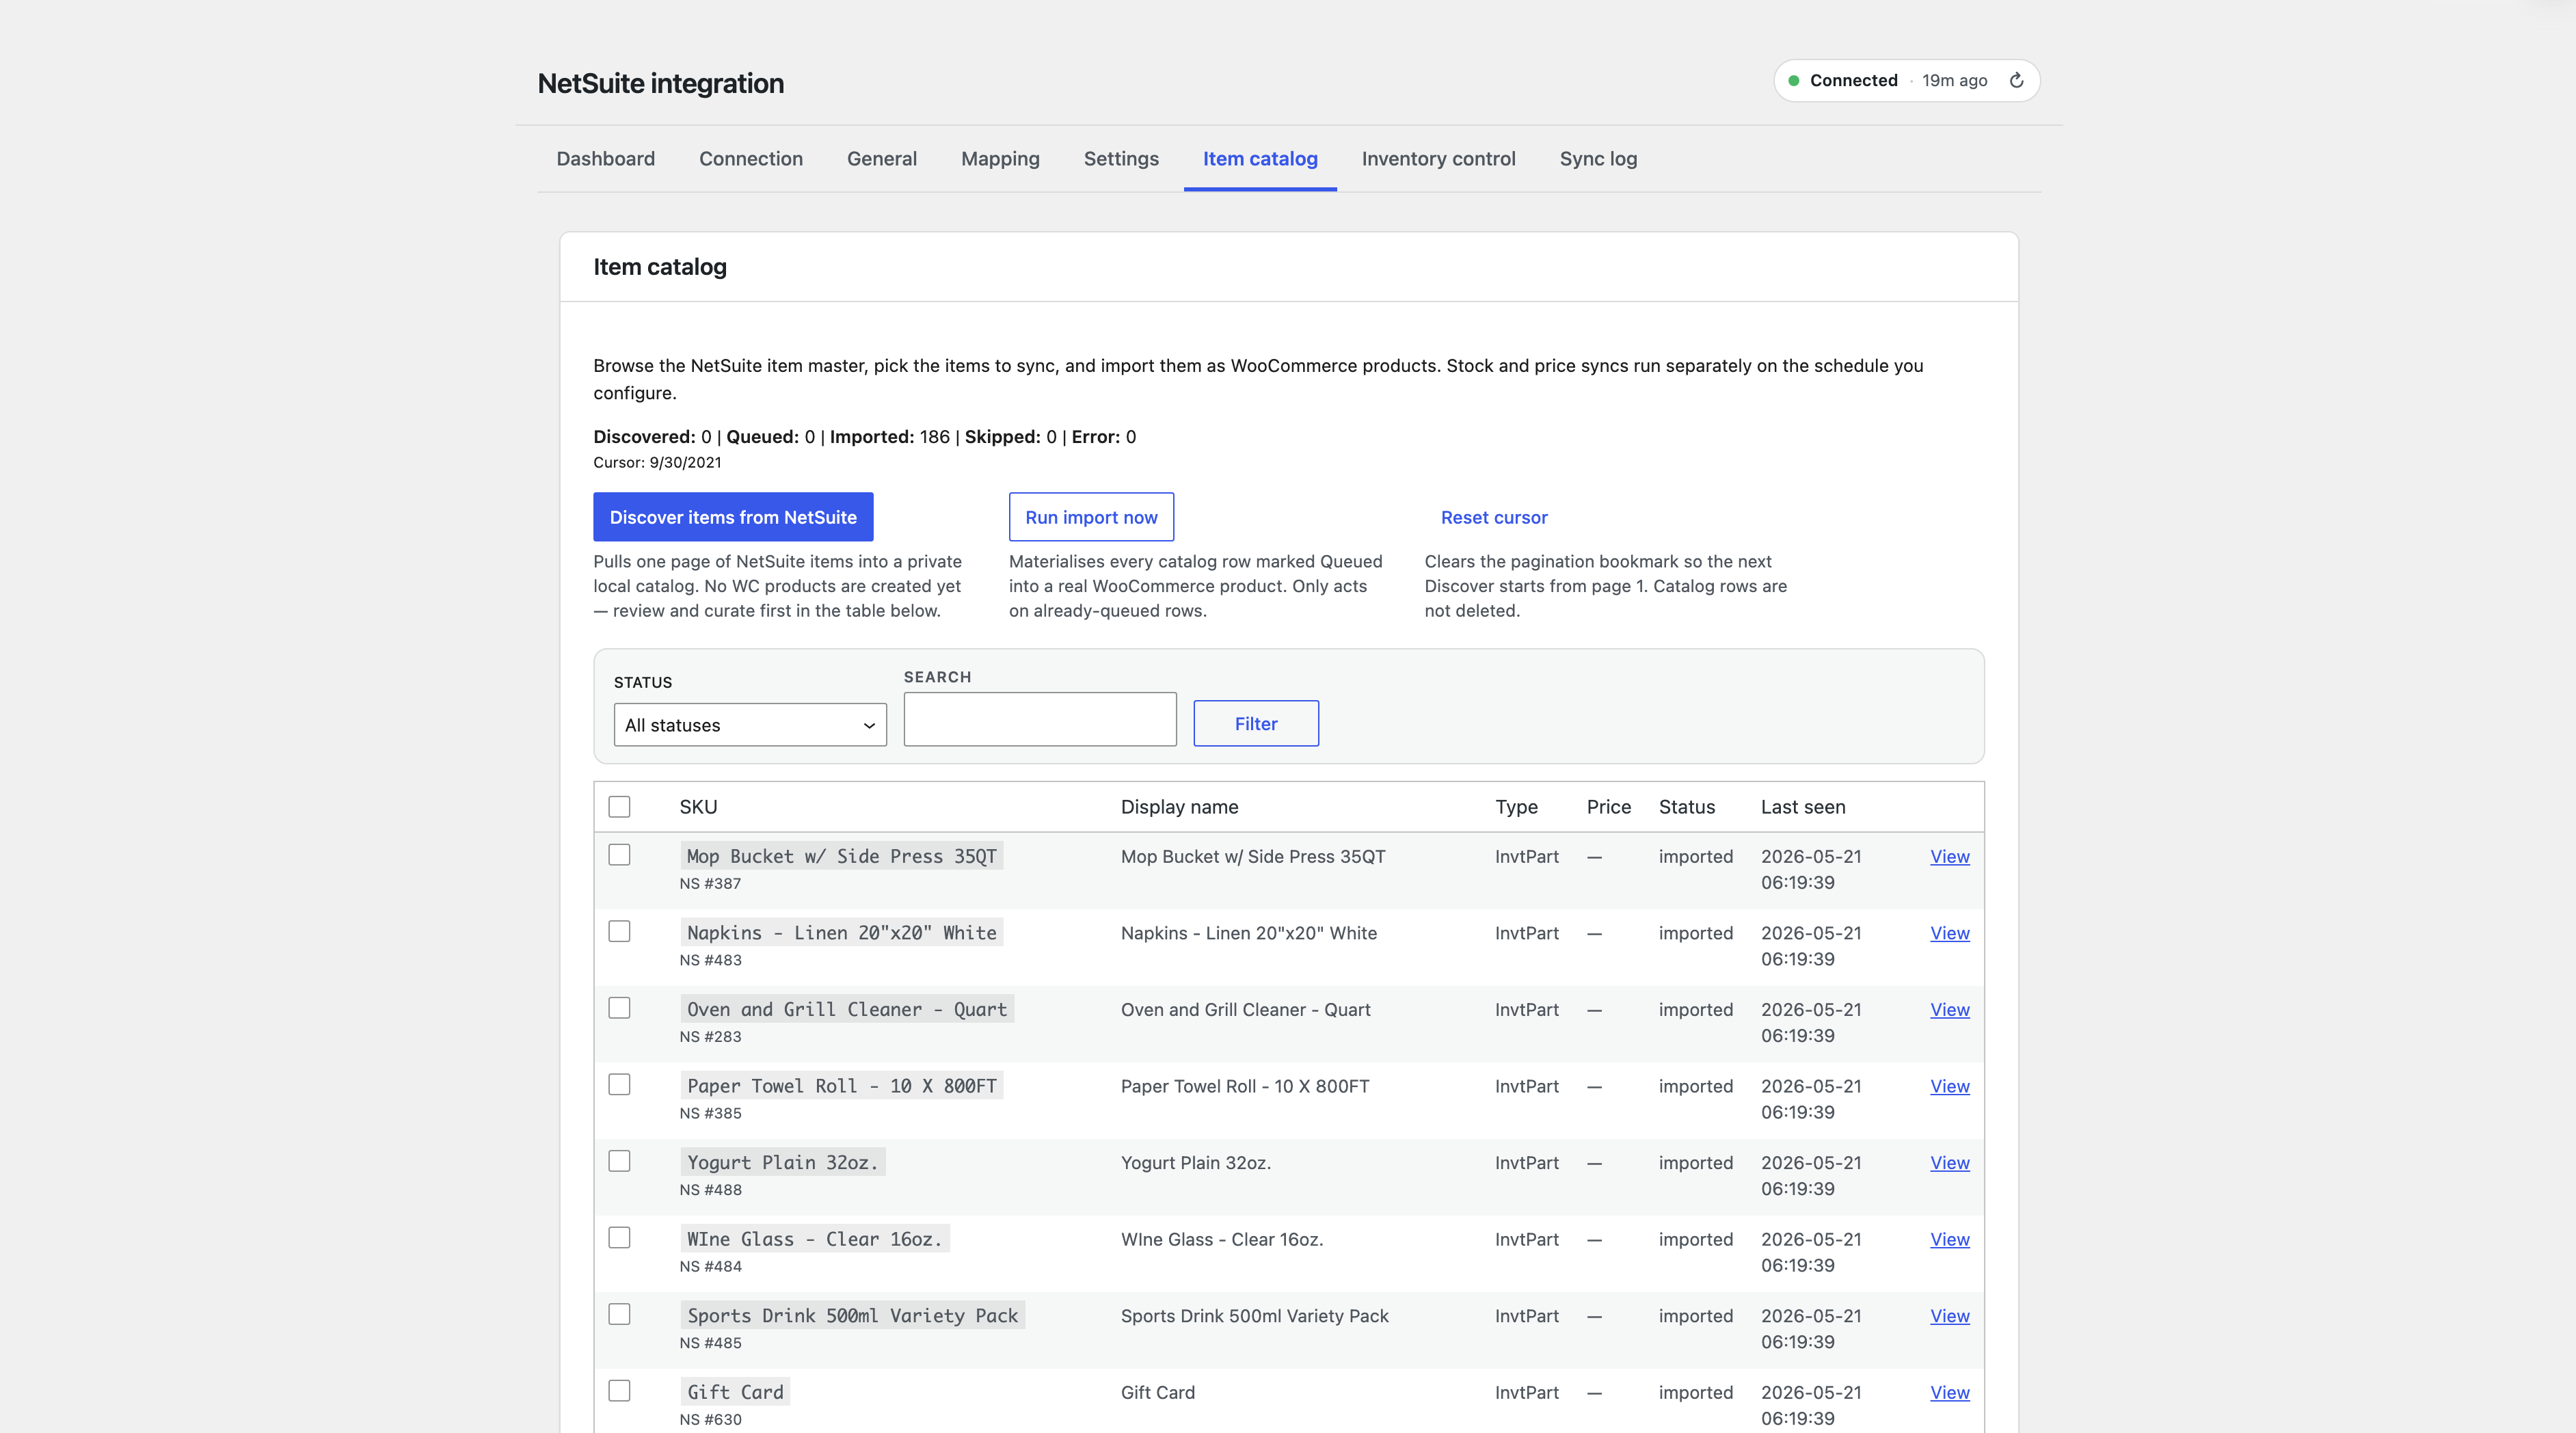Select the Gift Card row checkbox
This screenshot has width=2576, height=1433.
pos(620,1391)
